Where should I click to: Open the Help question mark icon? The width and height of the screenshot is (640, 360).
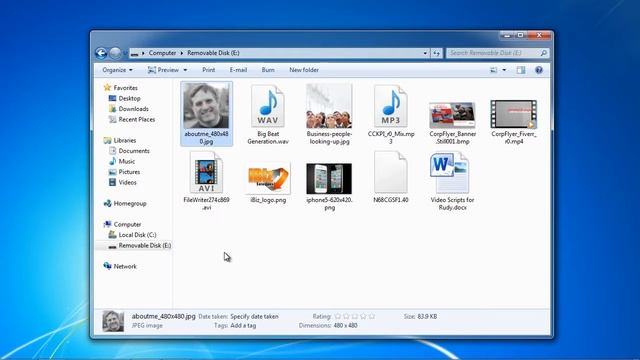[539, 70]
